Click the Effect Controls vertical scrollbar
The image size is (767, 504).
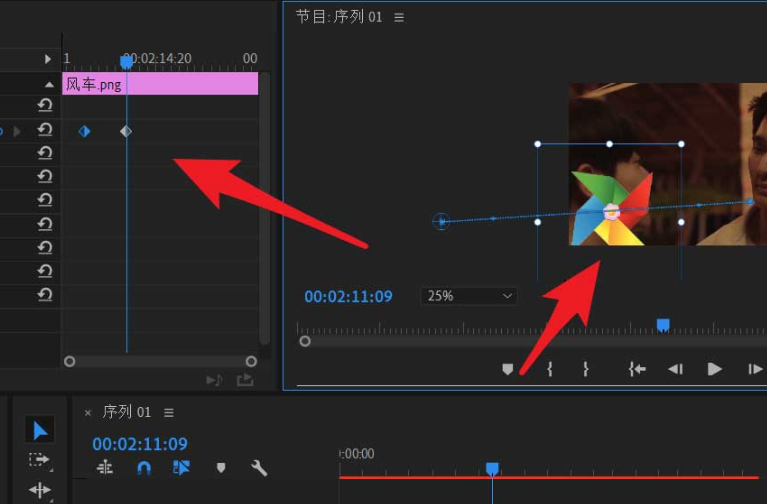coord(265,208)
